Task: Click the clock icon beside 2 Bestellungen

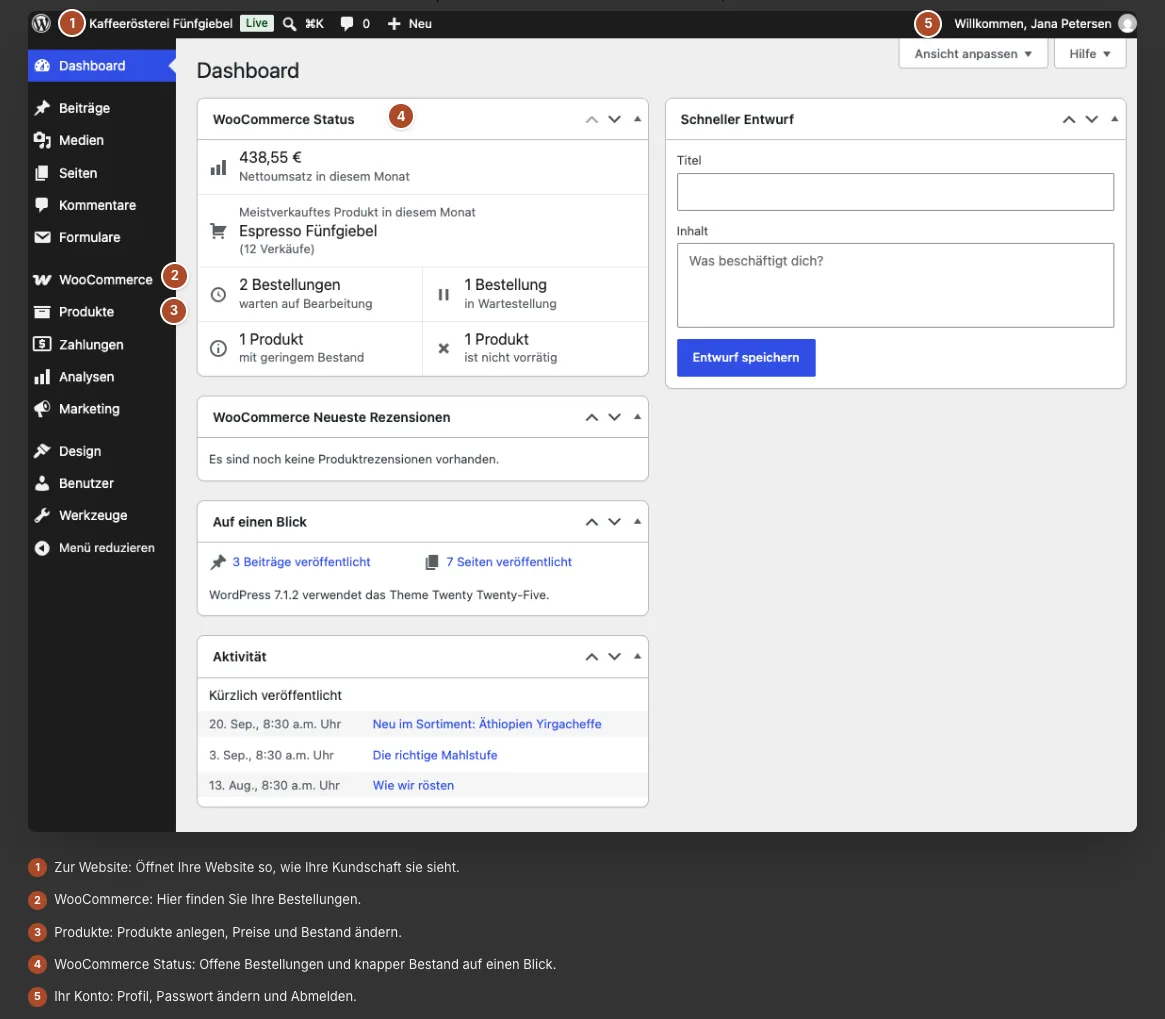Action: (218, 294)
